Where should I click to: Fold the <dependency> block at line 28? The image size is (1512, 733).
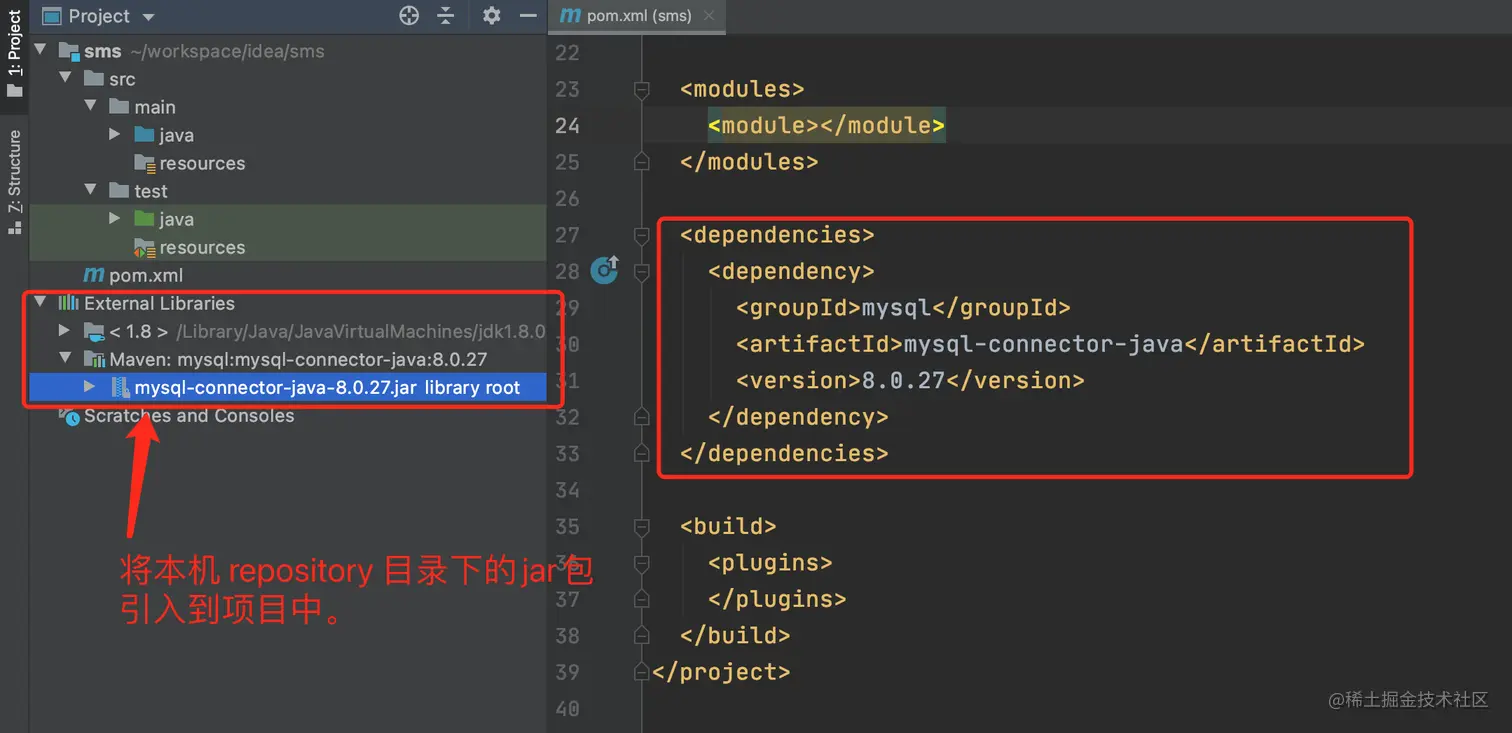tap(641, 272)
